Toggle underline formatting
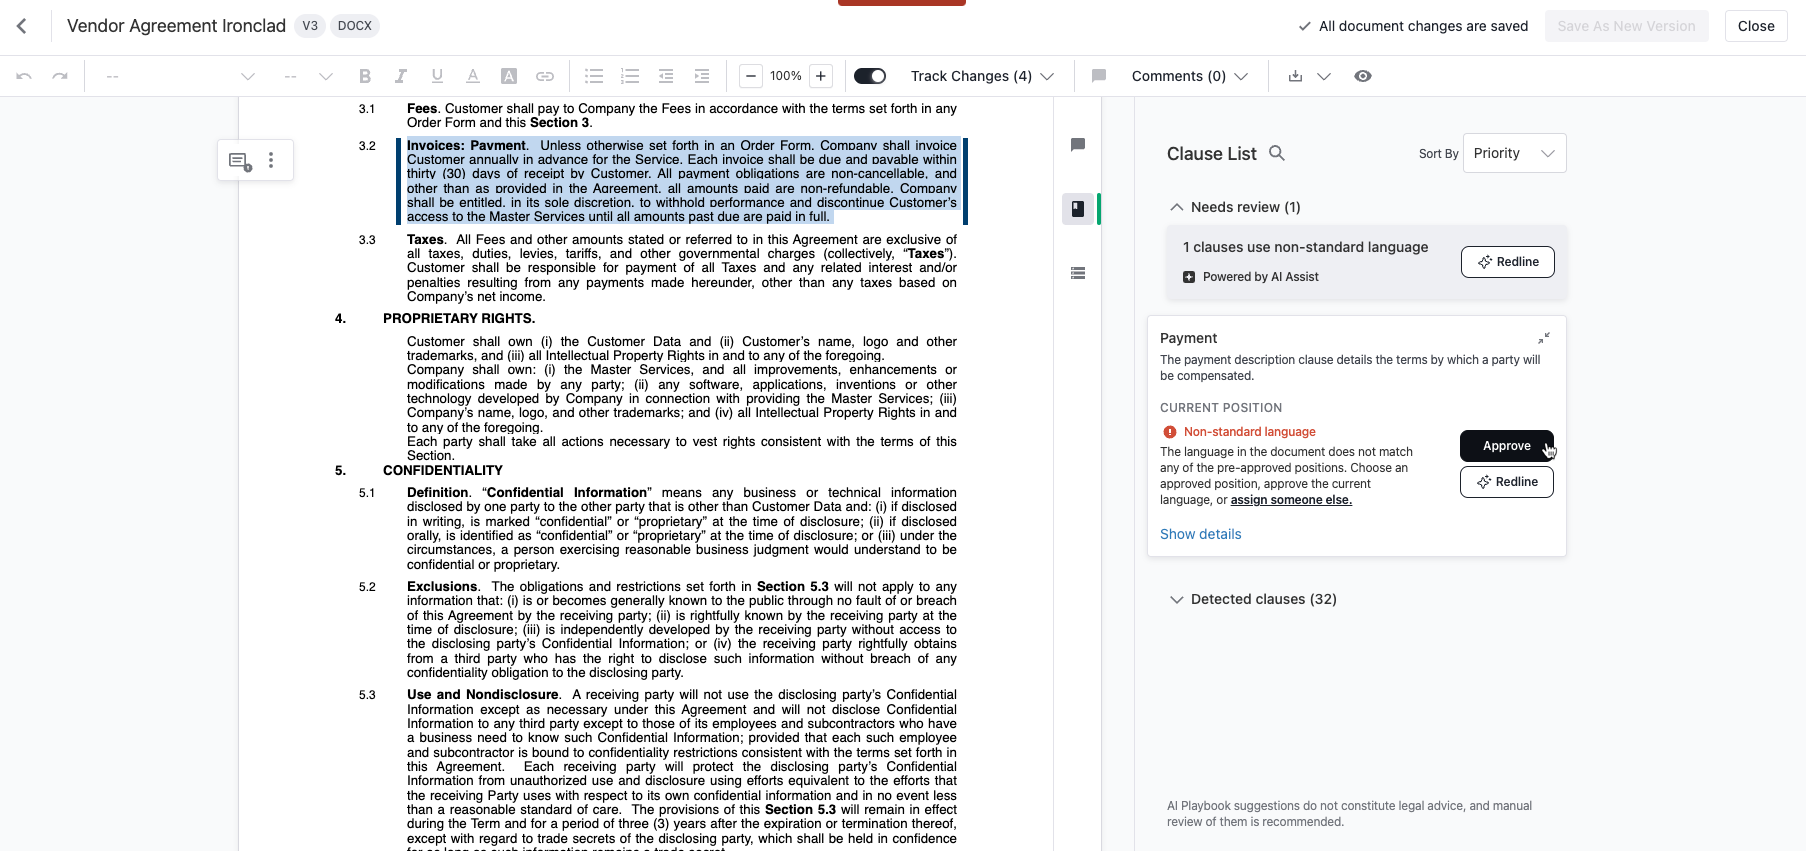Image resolution: width=1806 pixels, height=851 pixels. coord(437,76)
